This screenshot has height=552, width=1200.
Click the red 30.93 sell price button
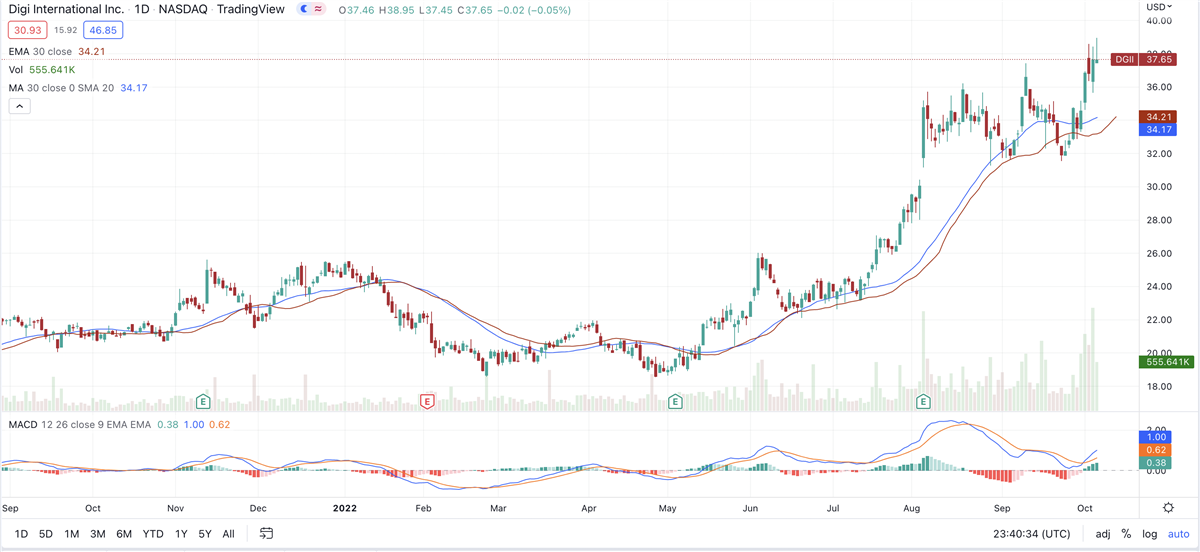(x=22, y=32)
